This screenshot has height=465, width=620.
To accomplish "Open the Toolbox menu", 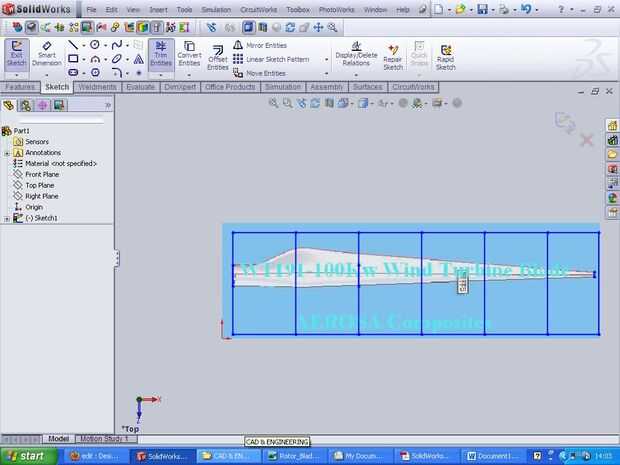I will (298, 9).
